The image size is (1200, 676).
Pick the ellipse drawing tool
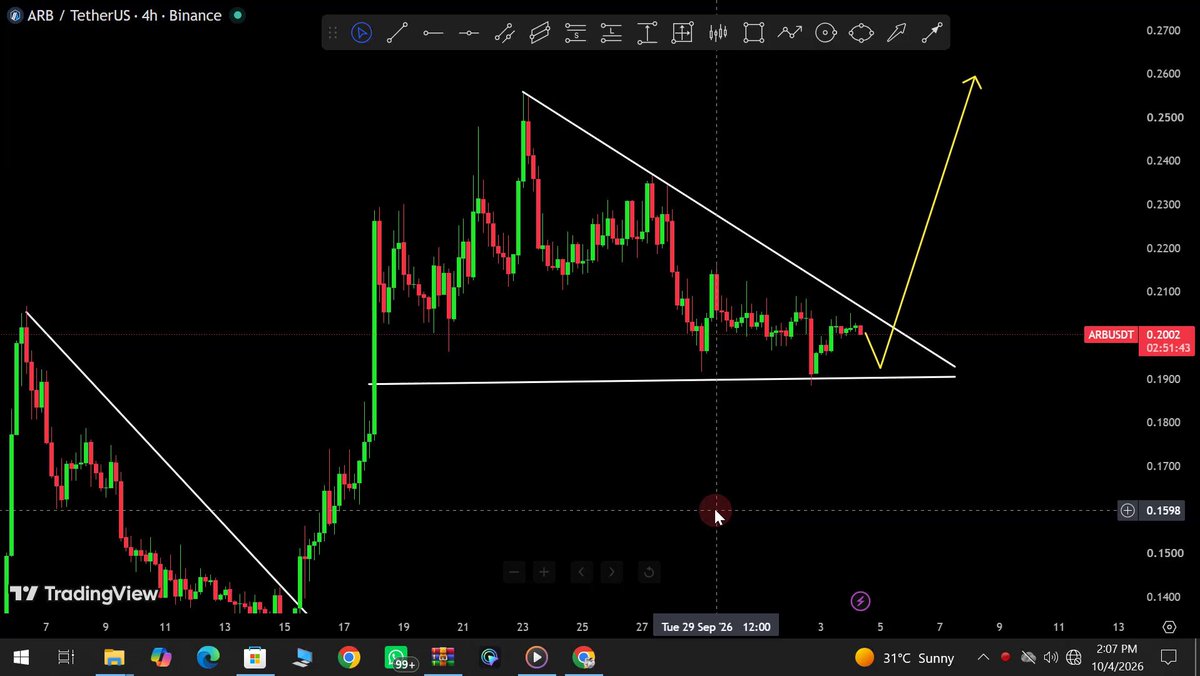tap(861, 33)
